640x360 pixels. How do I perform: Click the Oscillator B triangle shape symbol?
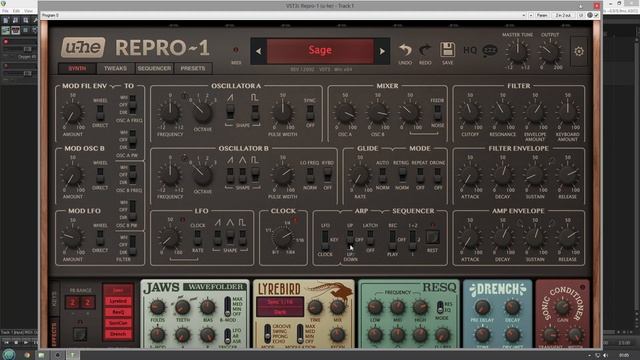tap(242, 160)
